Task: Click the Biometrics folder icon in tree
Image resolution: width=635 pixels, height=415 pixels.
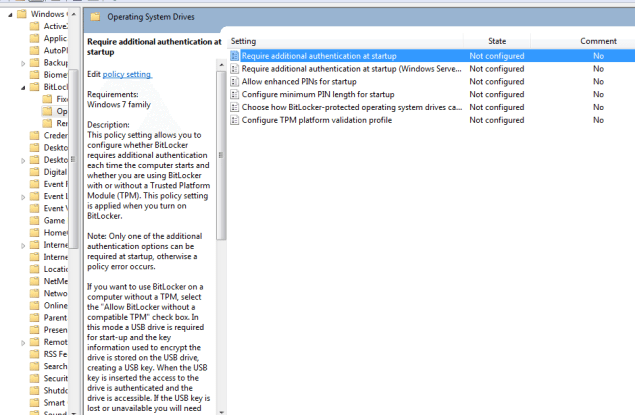Action: point(35,75)
